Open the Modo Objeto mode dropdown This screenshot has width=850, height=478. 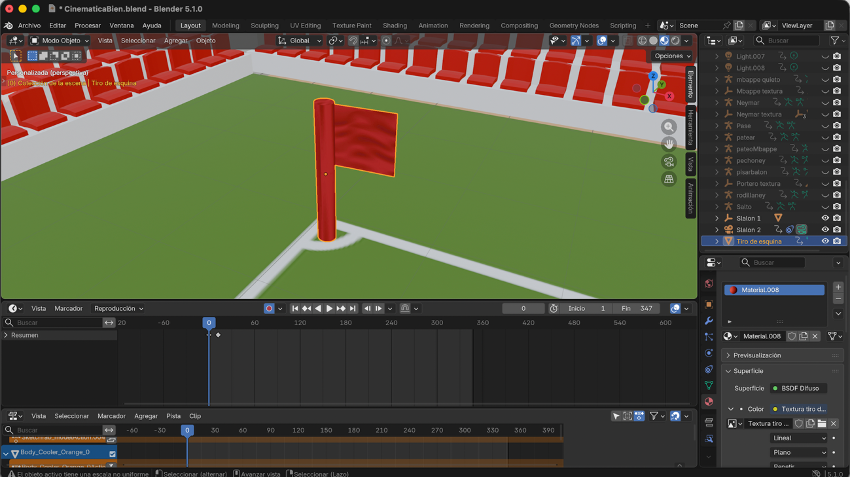pos(61,41)
